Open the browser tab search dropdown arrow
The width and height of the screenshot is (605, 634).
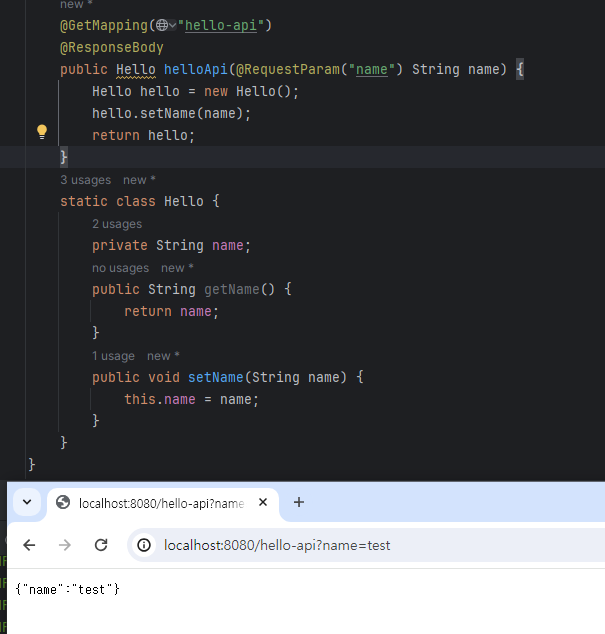point(27,502)
